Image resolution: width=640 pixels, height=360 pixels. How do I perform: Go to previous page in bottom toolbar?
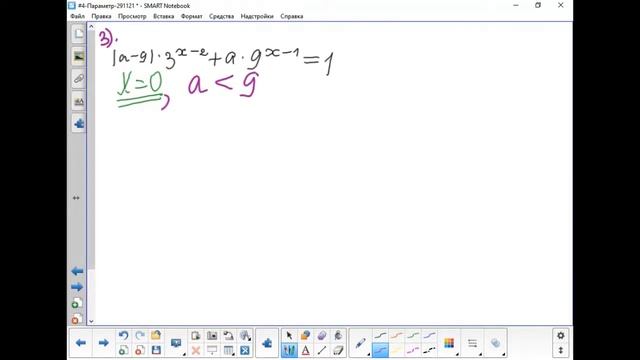(x=81, y=343)
